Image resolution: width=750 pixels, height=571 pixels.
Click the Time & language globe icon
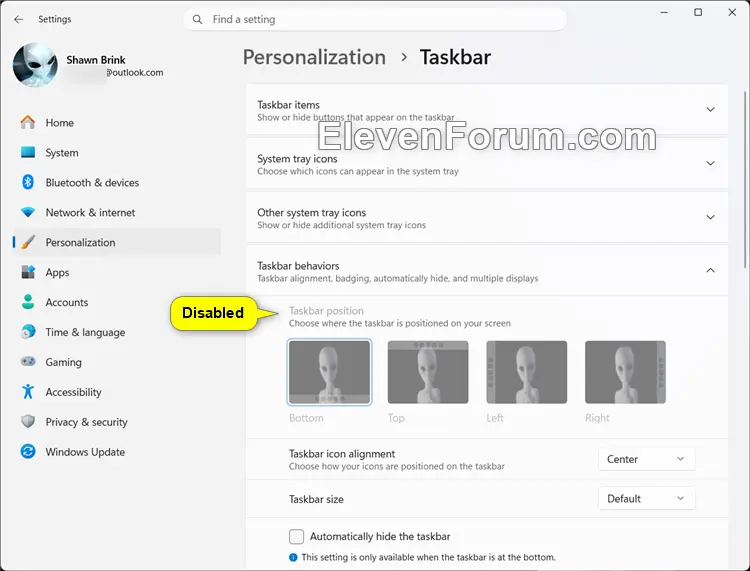(28, 332)
